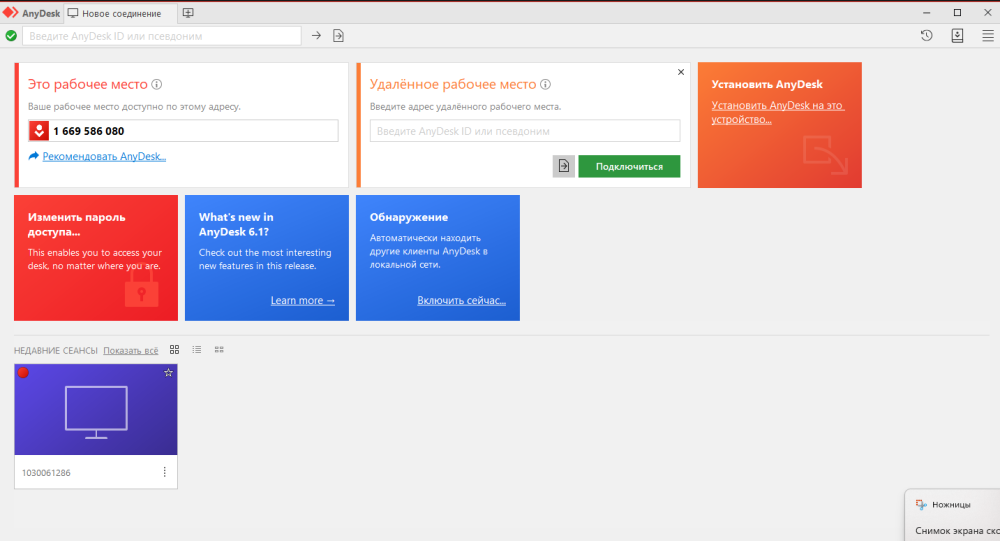1000x541 pixels.
Task: Click the AnyDesk logo in title bar
Action: [11, 13]
